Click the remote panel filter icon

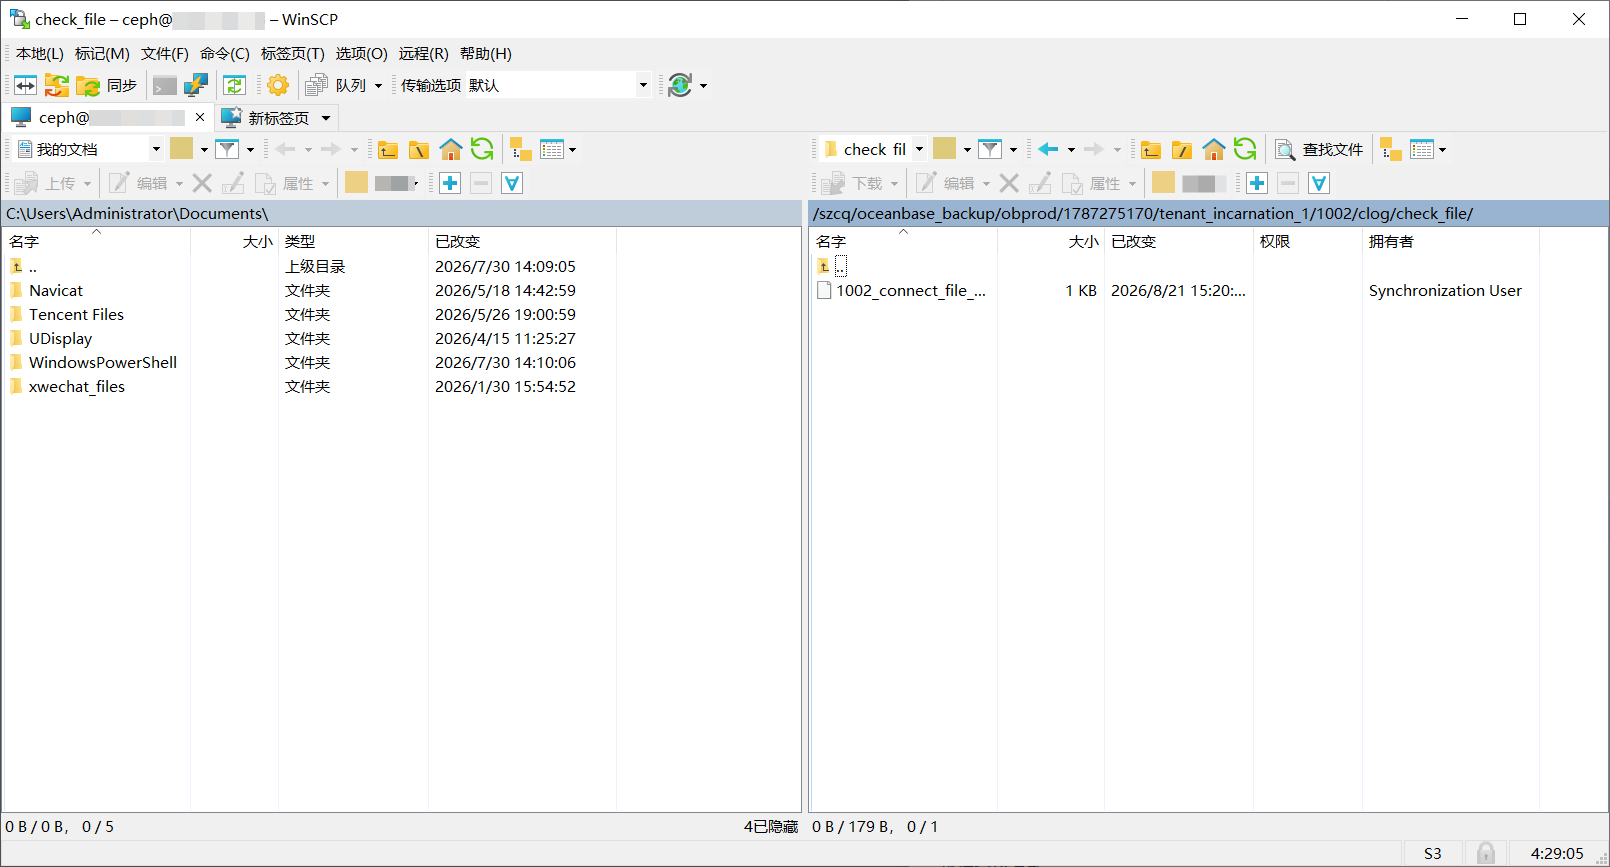click(990, 150)
